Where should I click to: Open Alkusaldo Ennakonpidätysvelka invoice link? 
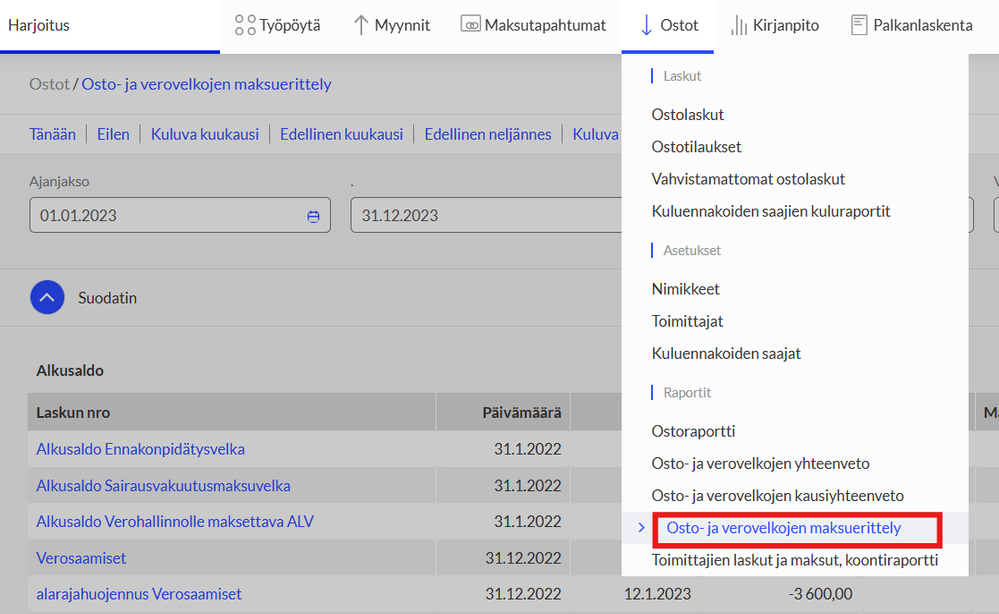tap(140, 449)
